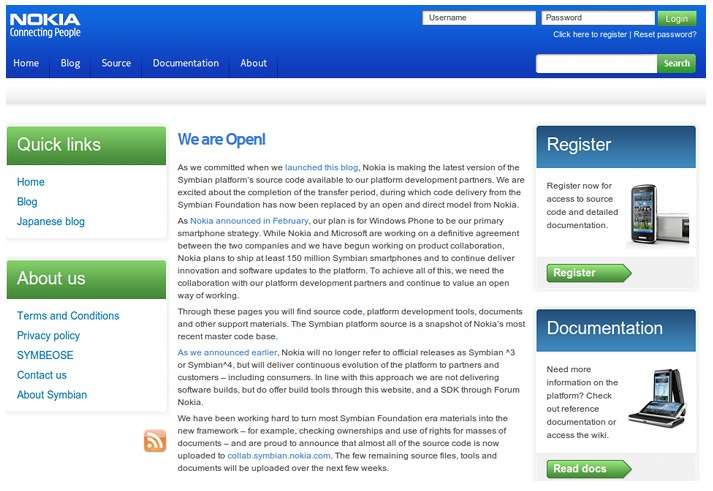Open the SYMBEOSE link
This screenshot has width=713, height=491.
45,355
